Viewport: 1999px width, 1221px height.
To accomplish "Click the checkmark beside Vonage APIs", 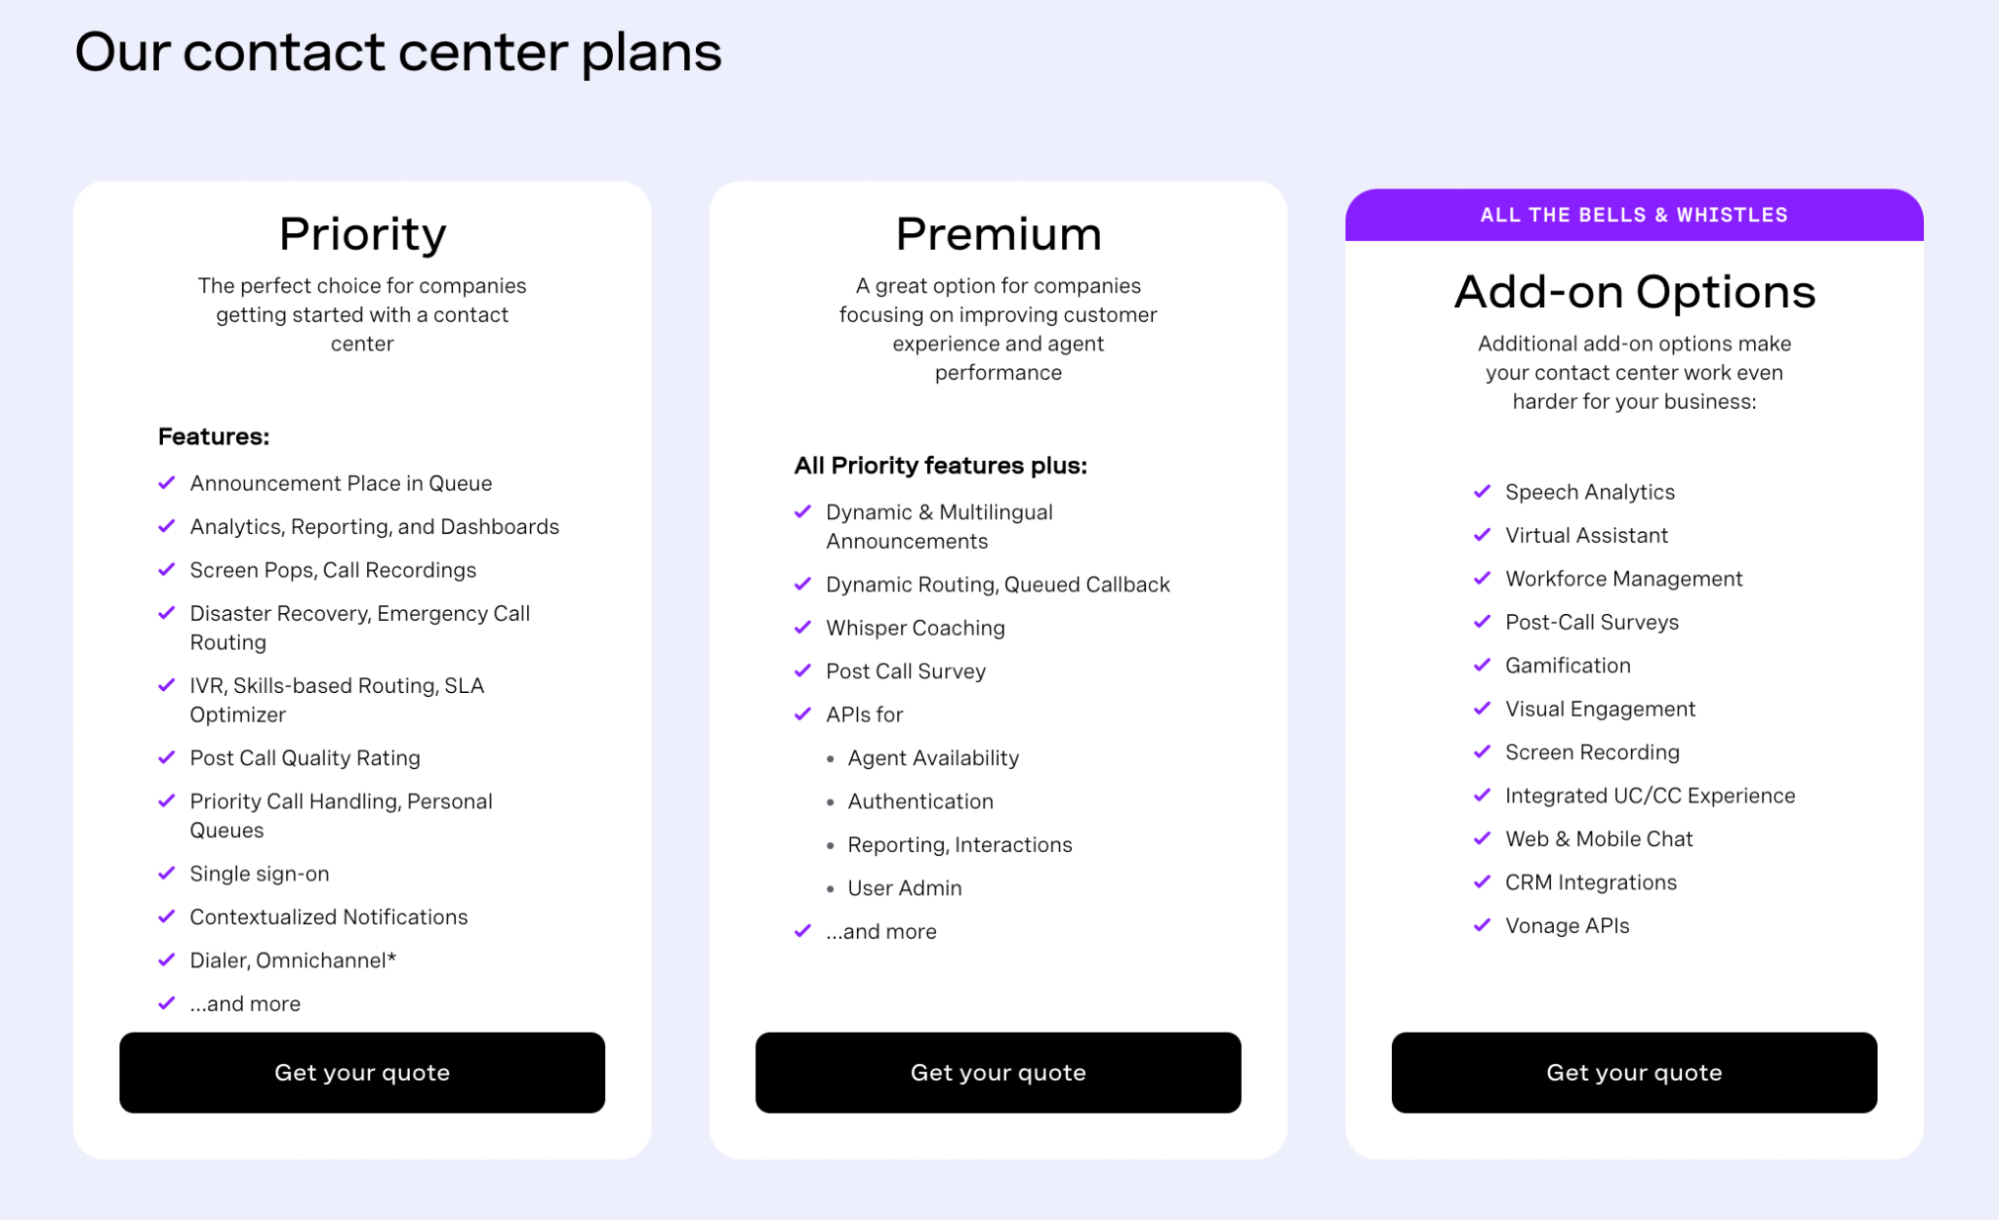I will coord(1482,925).
